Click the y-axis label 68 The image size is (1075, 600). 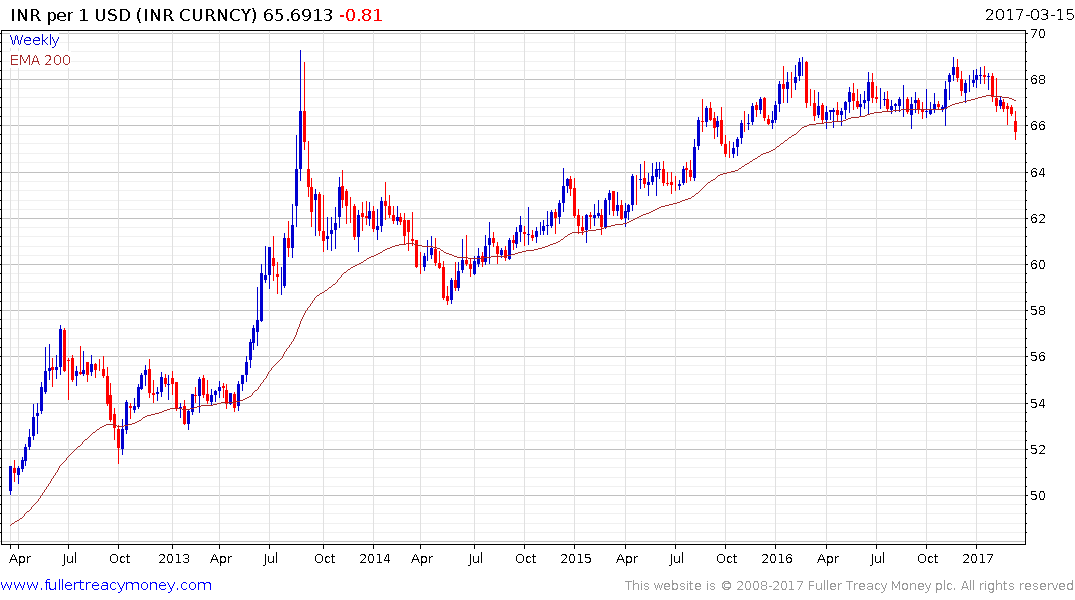1037,80
